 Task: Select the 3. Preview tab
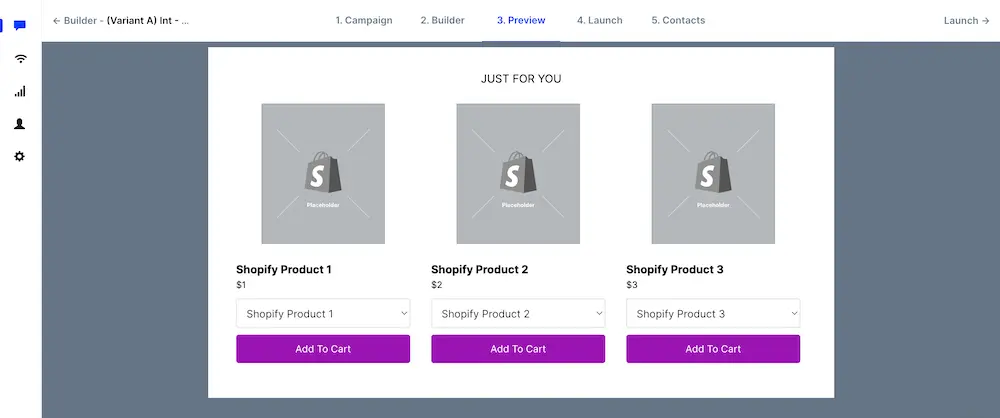521,20
